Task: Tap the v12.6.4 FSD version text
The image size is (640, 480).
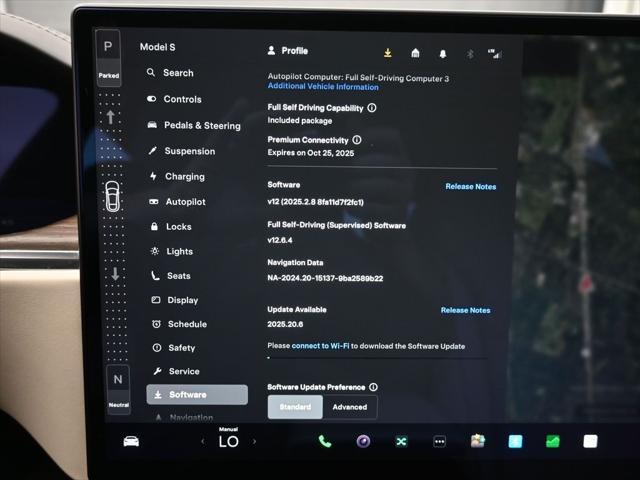Action: tap(280, 240)
